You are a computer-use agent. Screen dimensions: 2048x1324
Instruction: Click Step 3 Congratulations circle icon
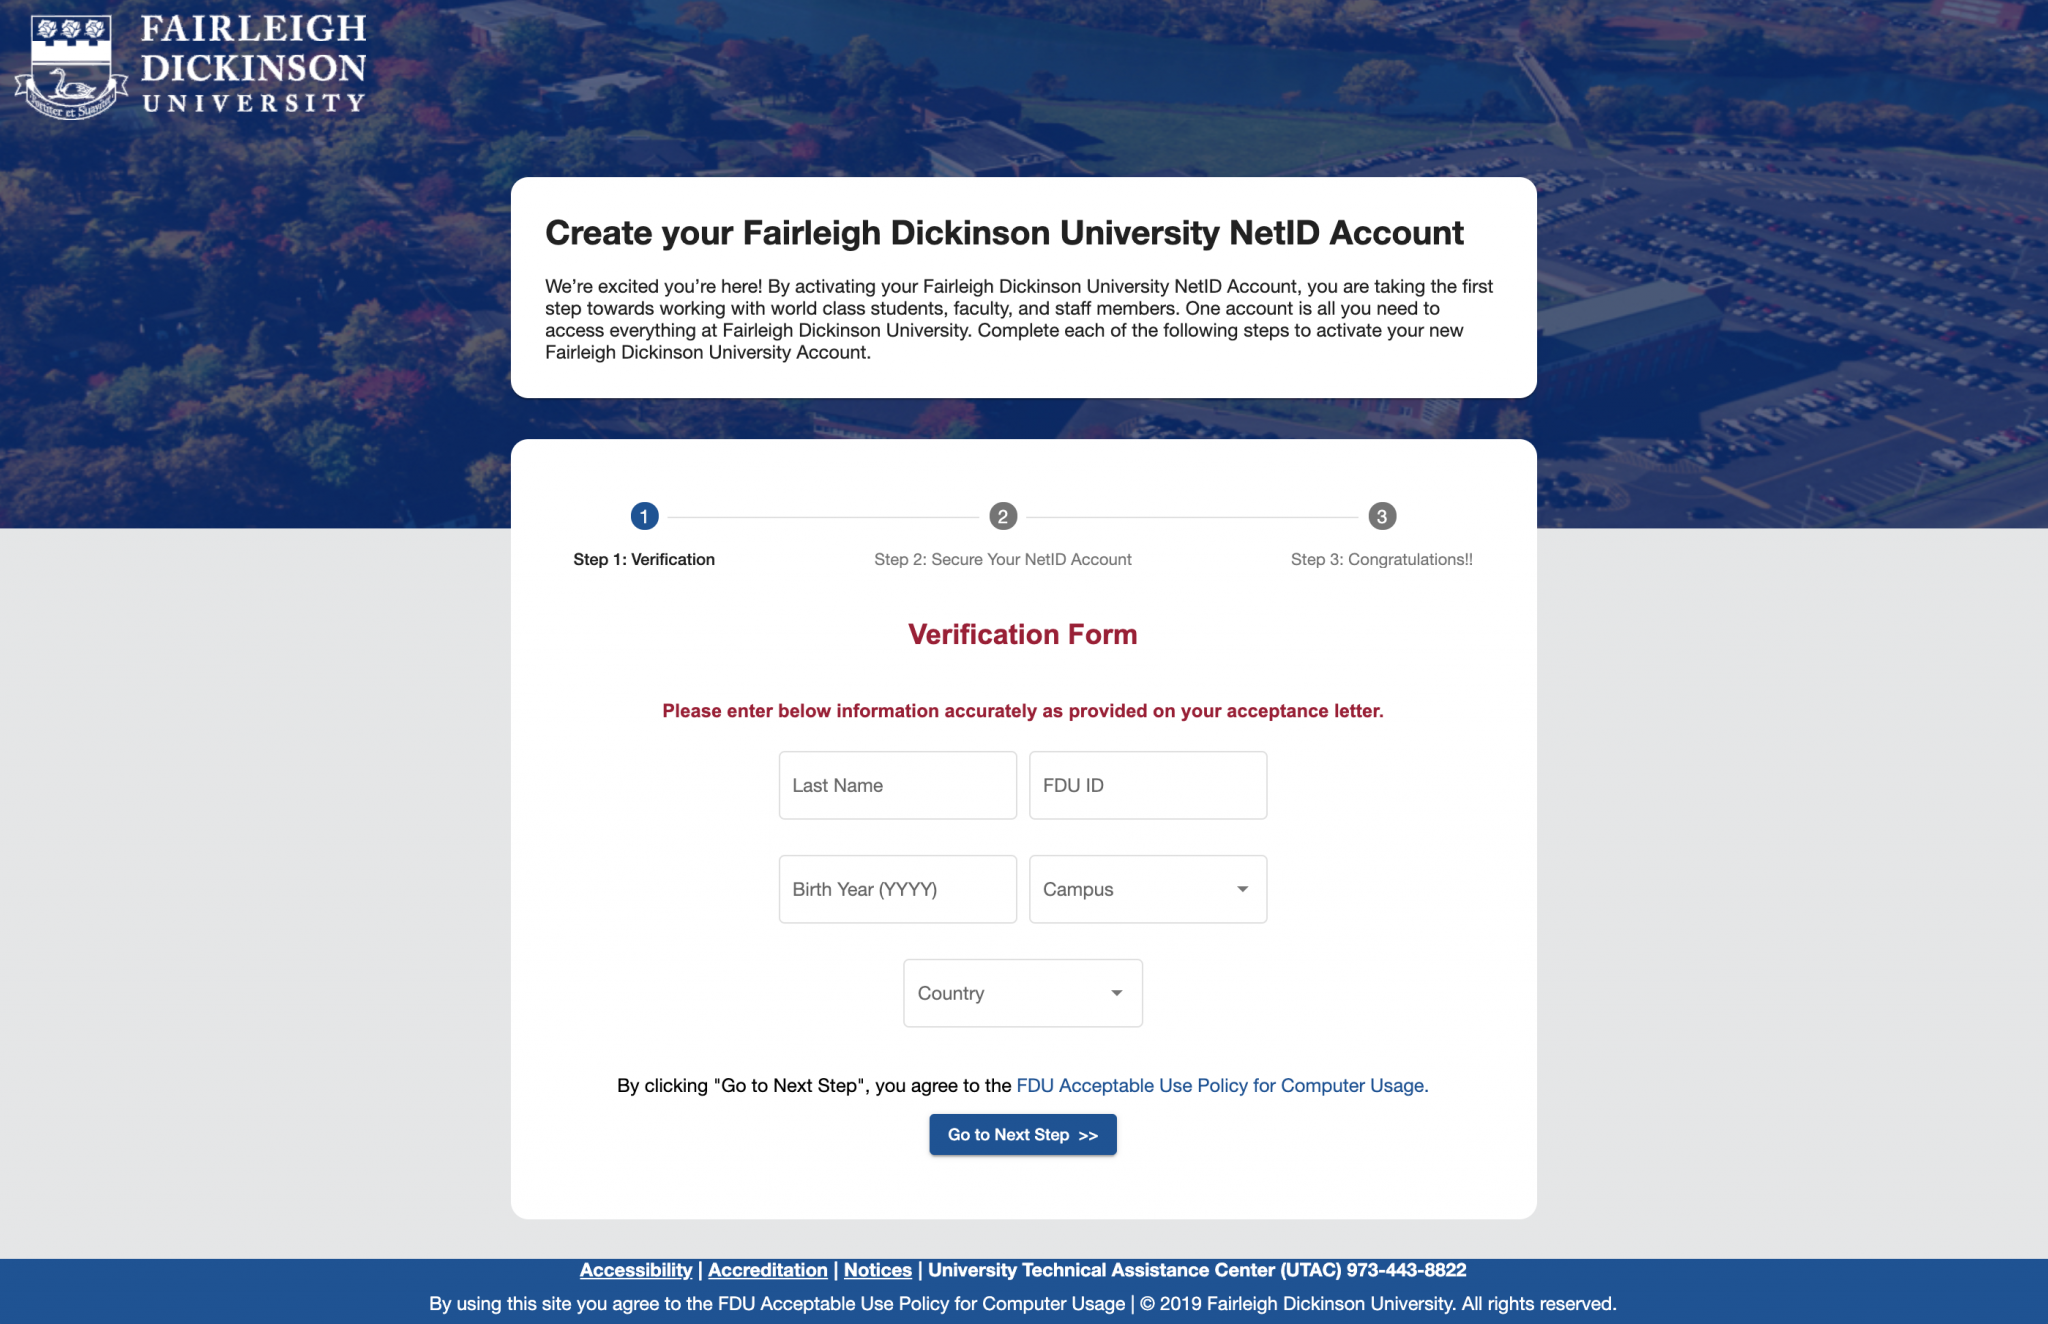pos(1379,515)
